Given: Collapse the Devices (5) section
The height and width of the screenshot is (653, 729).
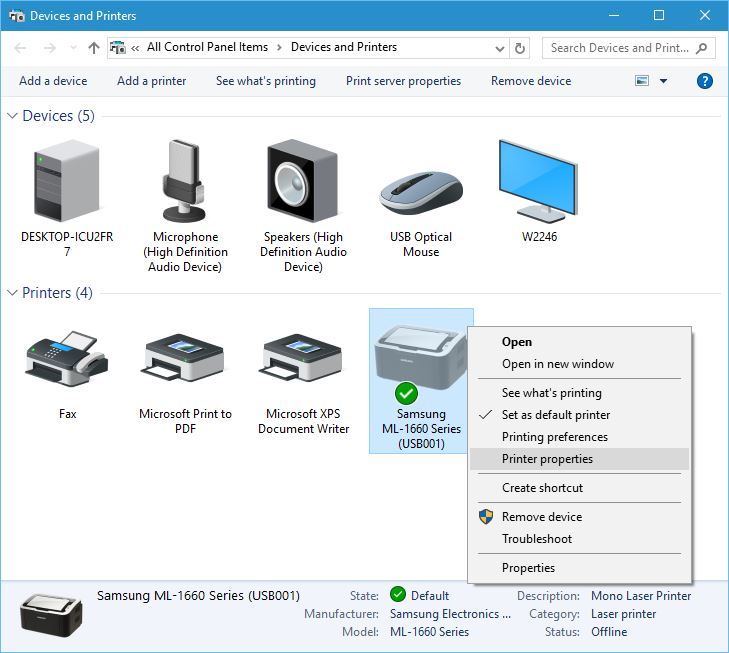Looking at the screenshot, I should (x=12, y=116).
